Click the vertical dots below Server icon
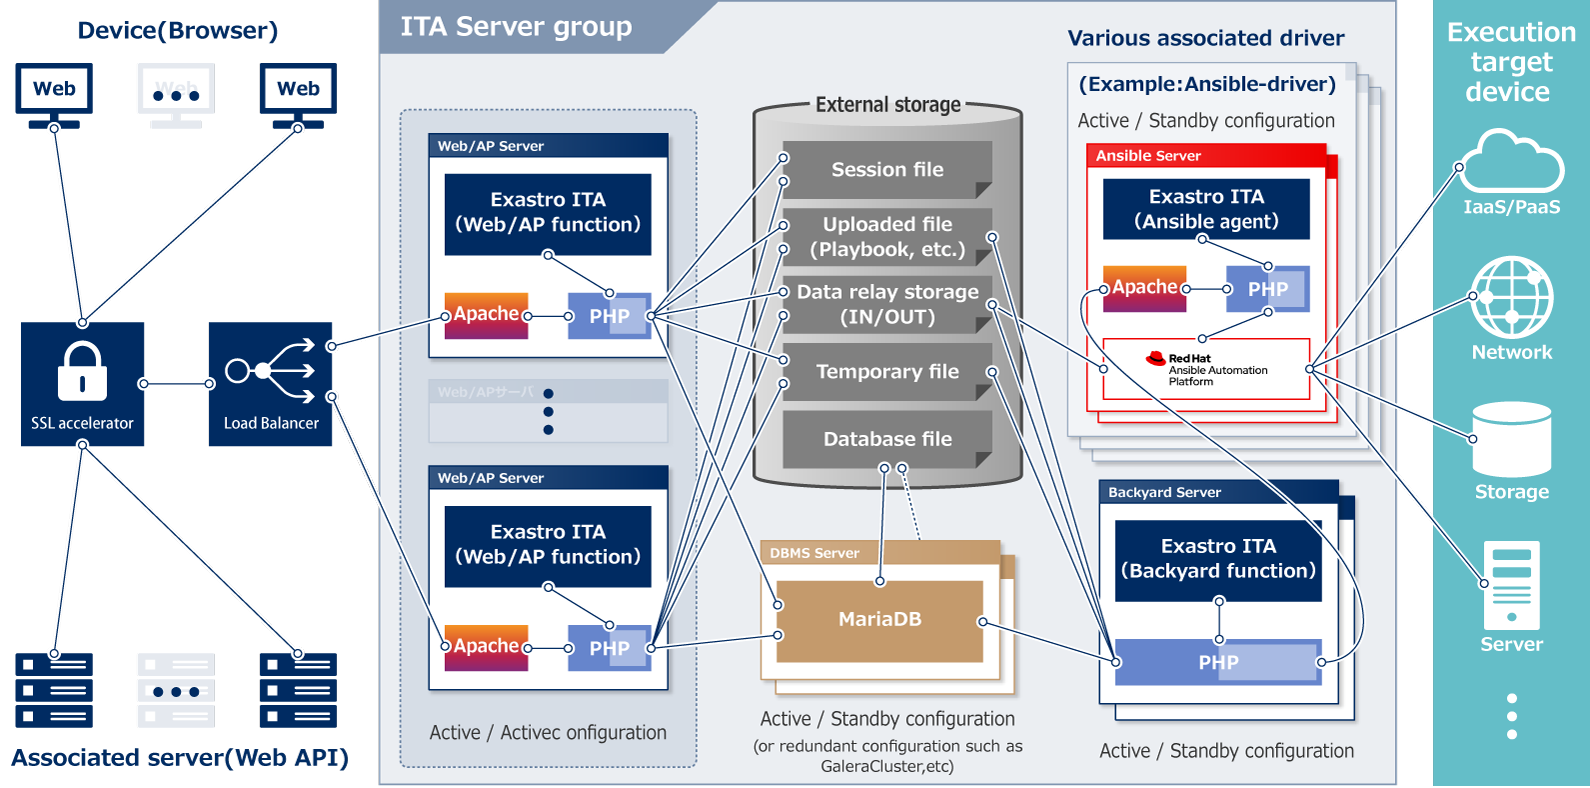 point(1511,717)
